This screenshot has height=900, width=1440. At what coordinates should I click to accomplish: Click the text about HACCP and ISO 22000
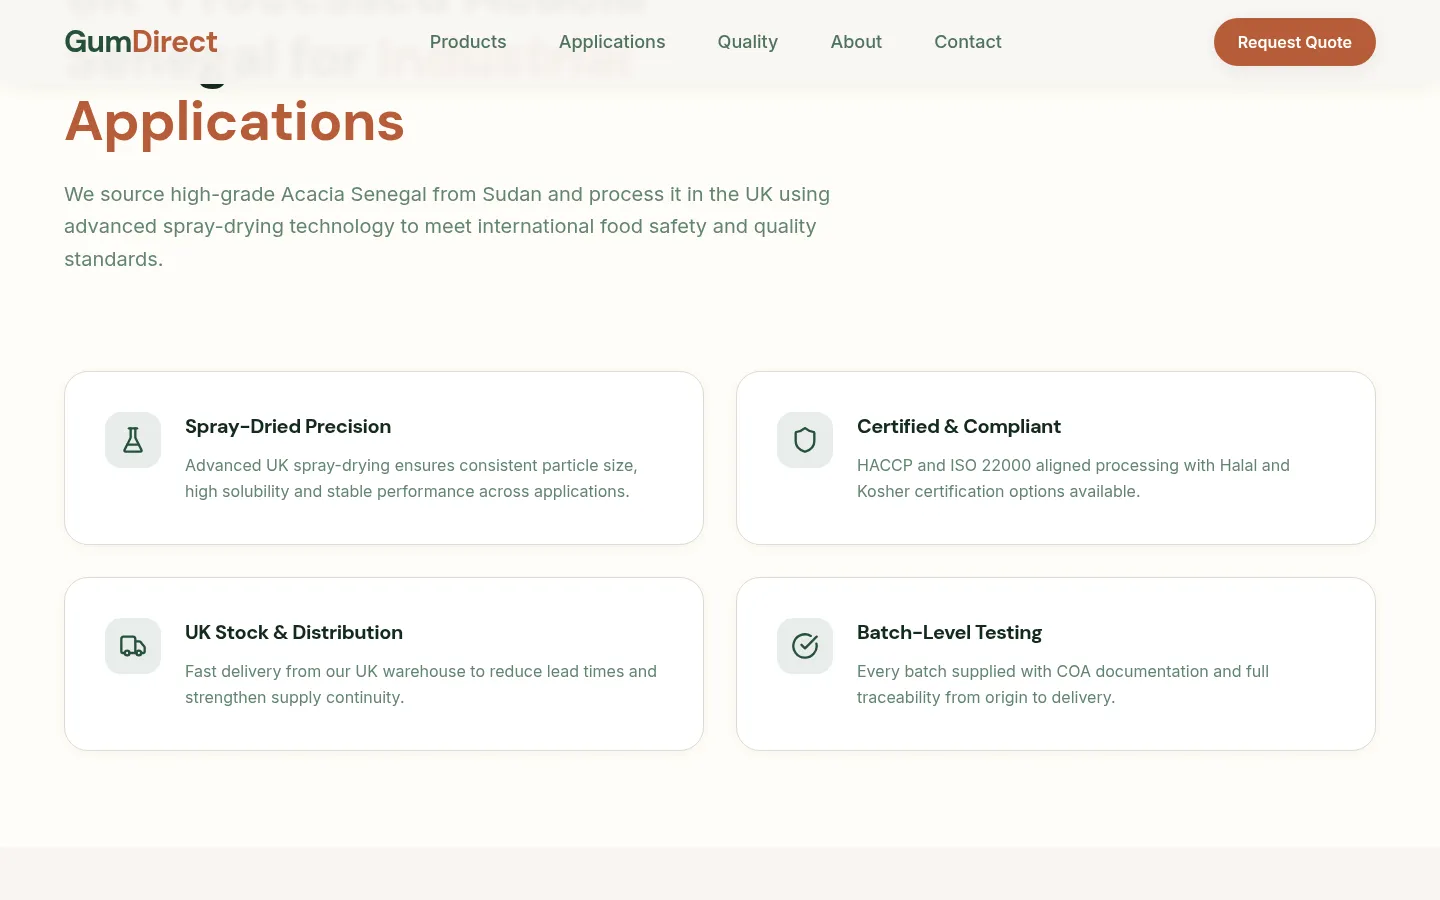[x=1073, y=478]
